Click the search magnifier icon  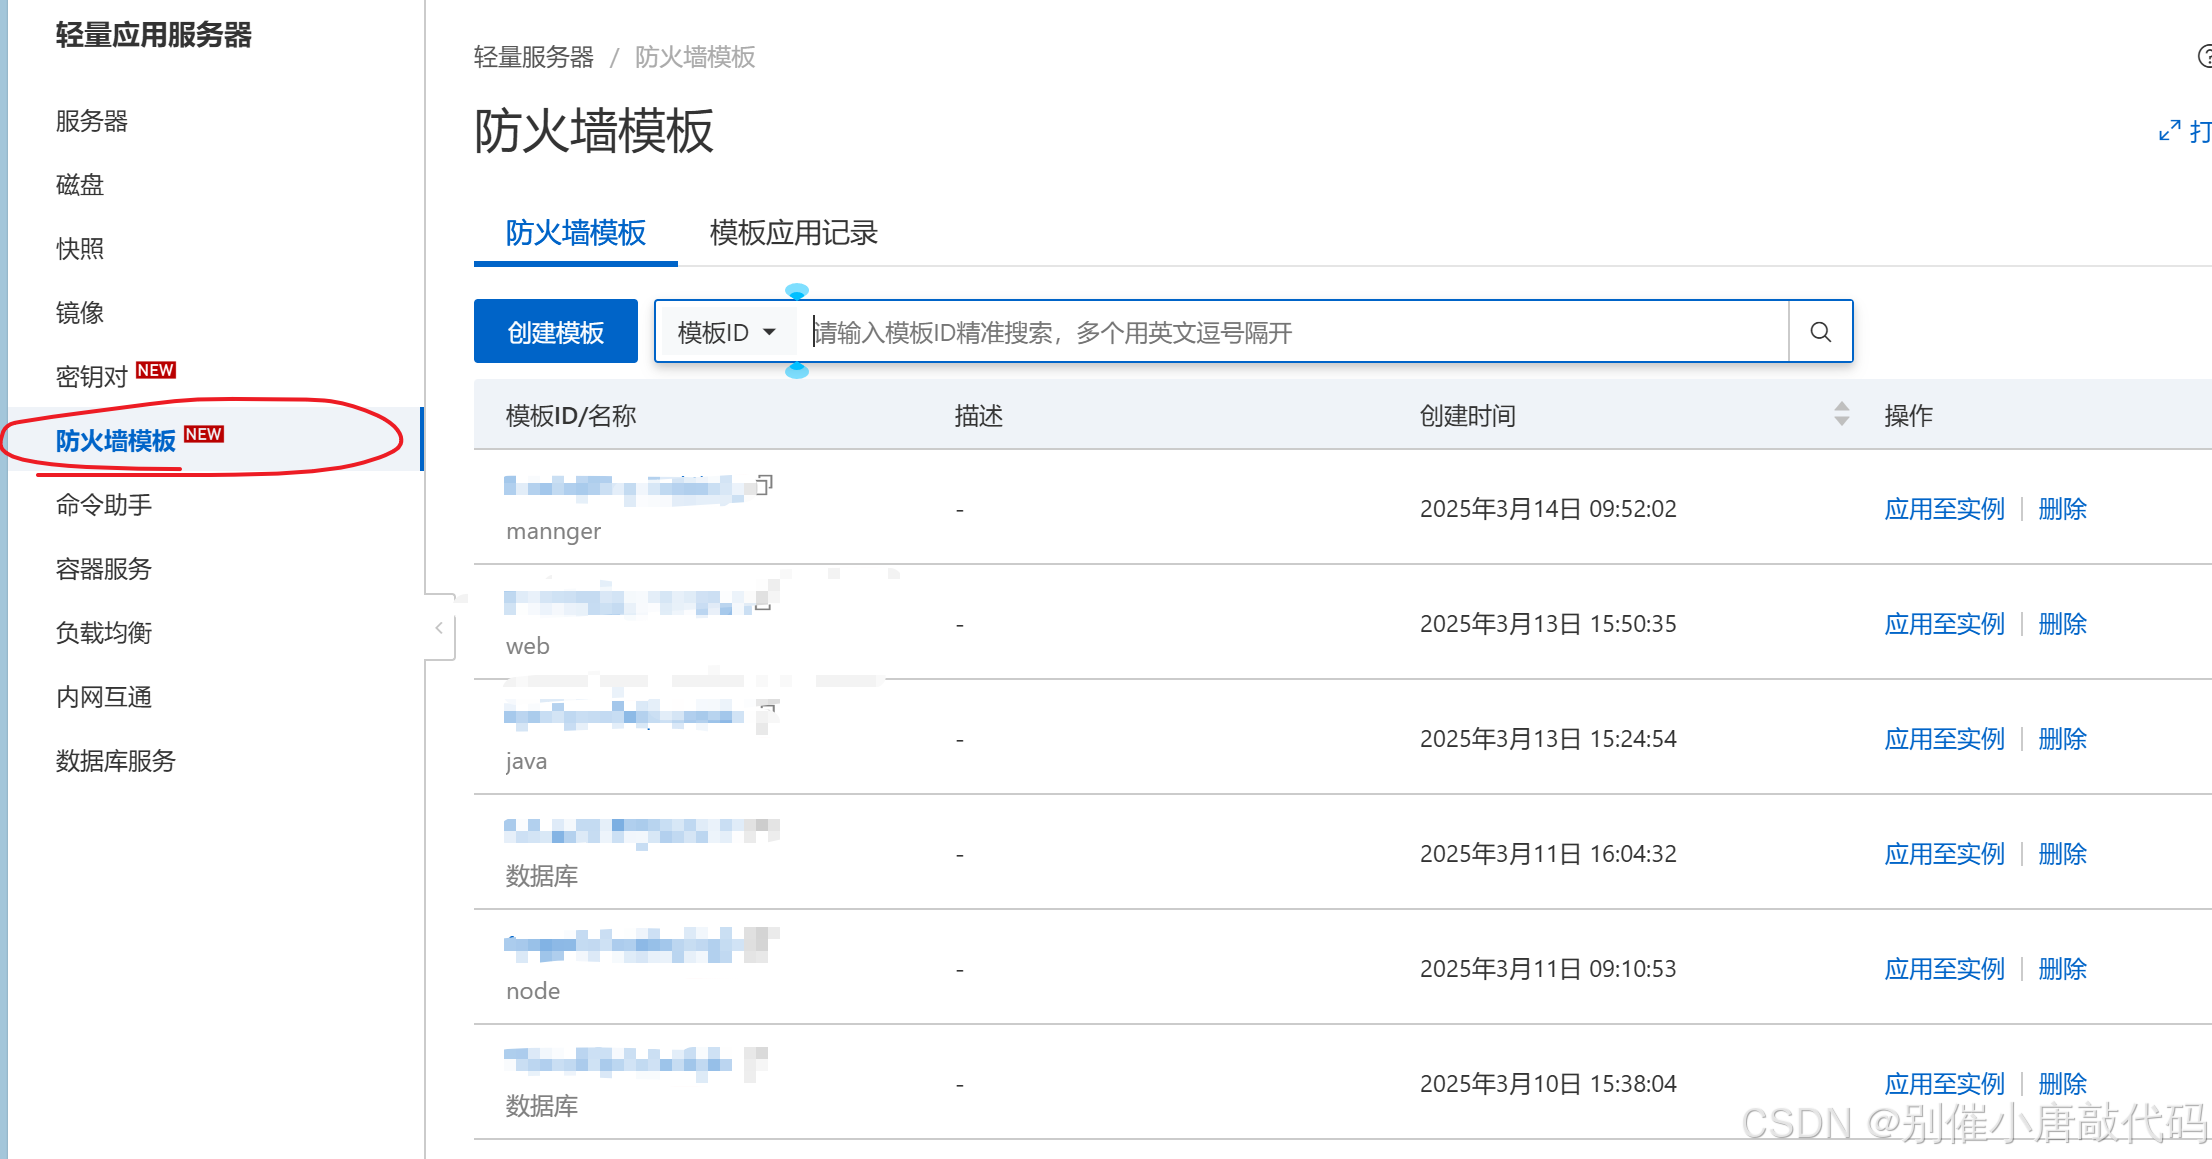[1820, 332]
